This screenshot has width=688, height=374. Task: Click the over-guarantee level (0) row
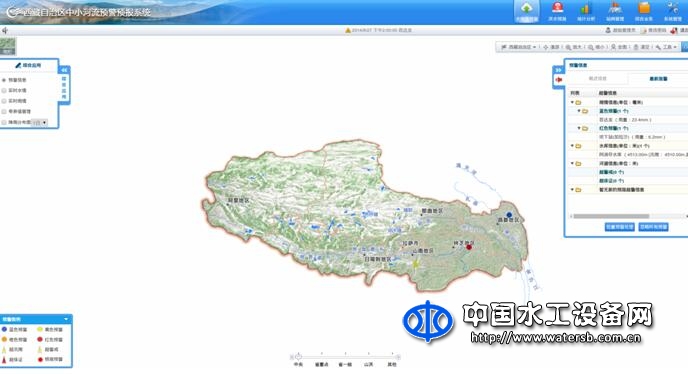click(628, 181)
